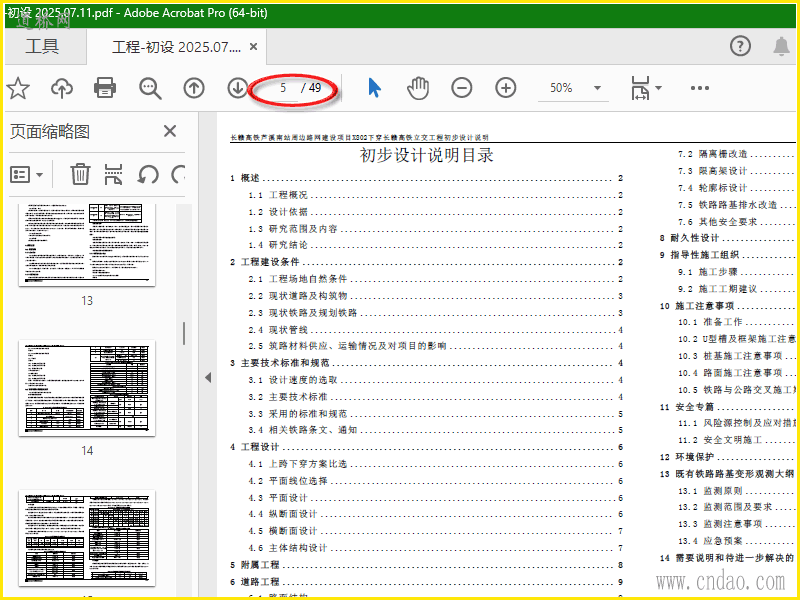Image resolution: width=800 pixels, height=600 pixels.
Task: Click TOC entry 4.3 平面设计
Action: 436,497
